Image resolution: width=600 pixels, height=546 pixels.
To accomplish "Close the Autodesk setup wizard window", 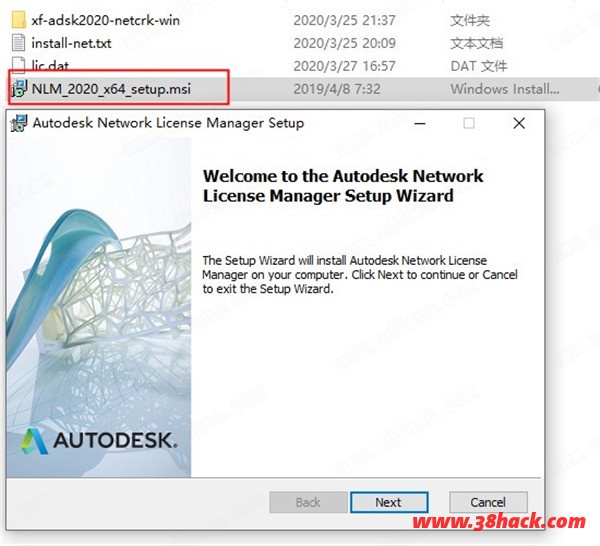I will pyautogui.click(x=519, y=123).
